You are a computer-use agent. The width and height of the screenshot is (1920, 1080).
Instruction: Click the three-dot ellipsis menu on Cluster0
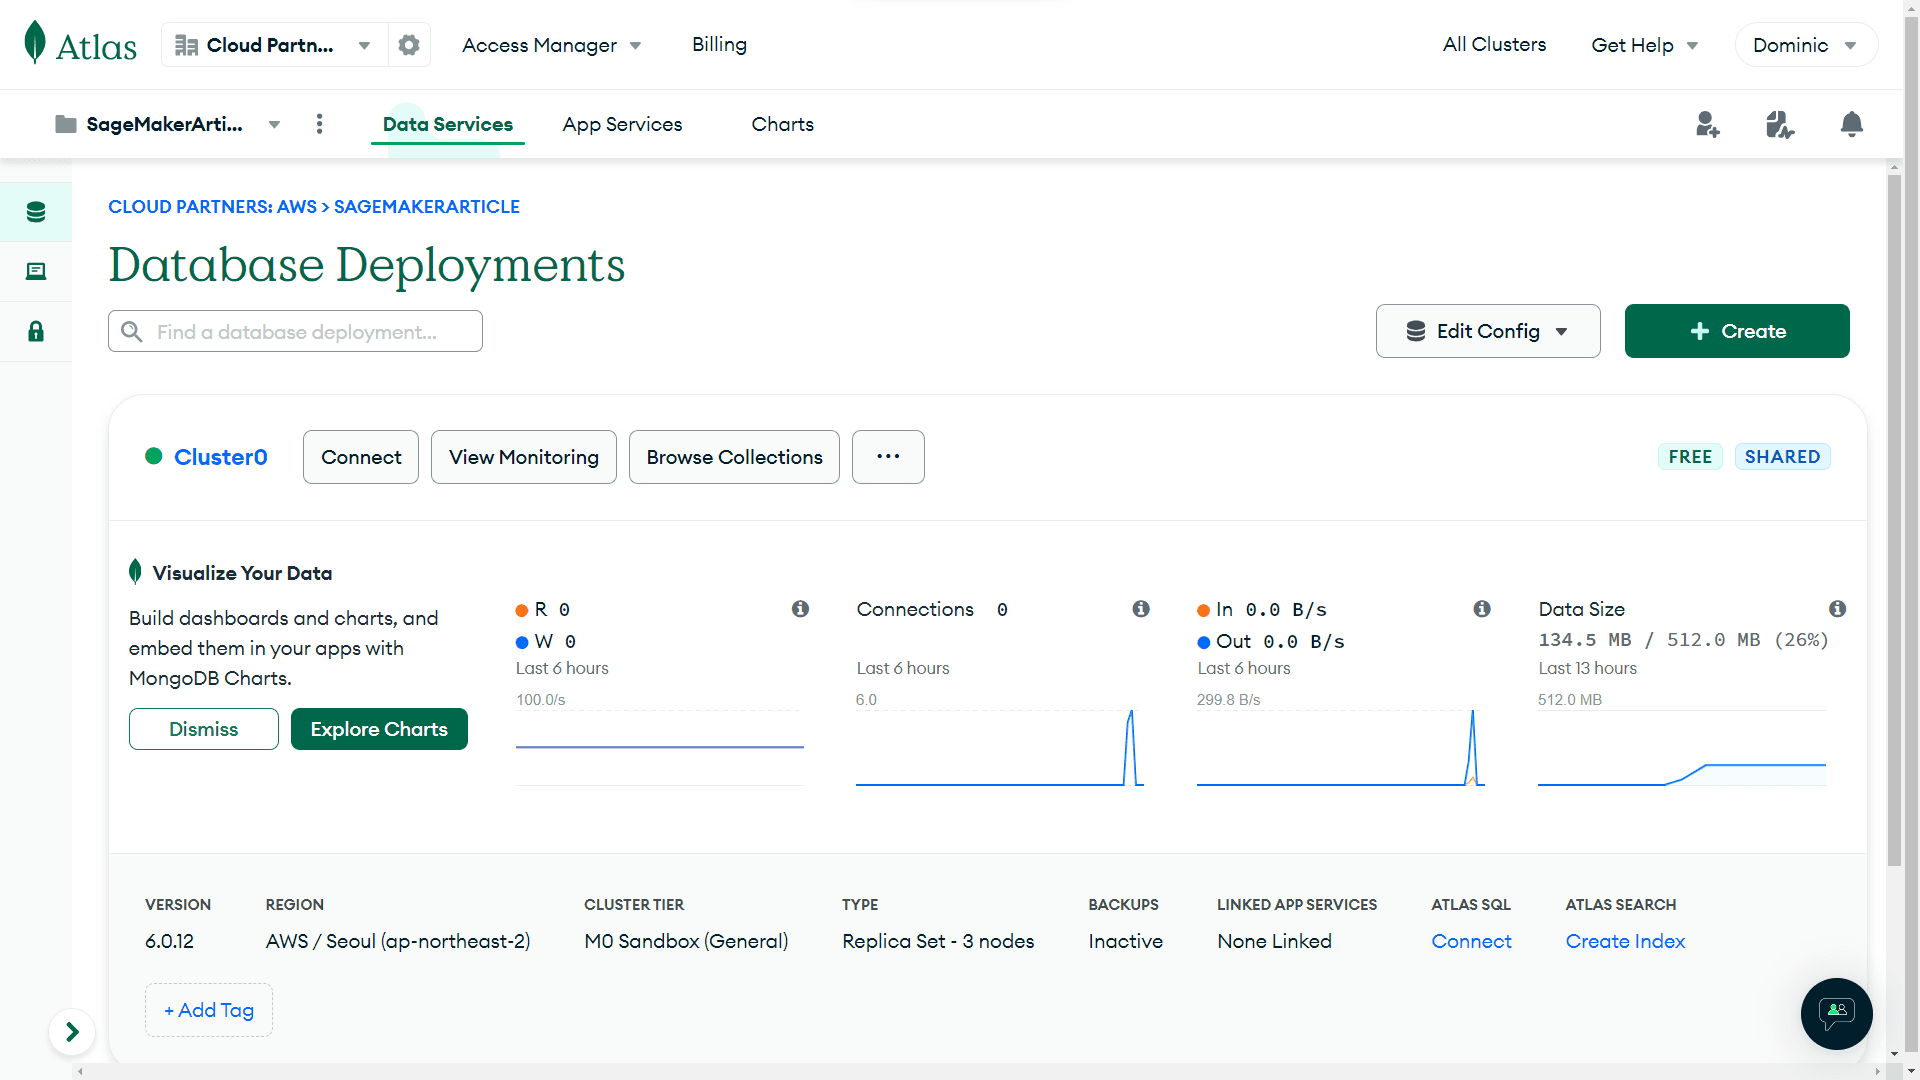tap(889, 456)
